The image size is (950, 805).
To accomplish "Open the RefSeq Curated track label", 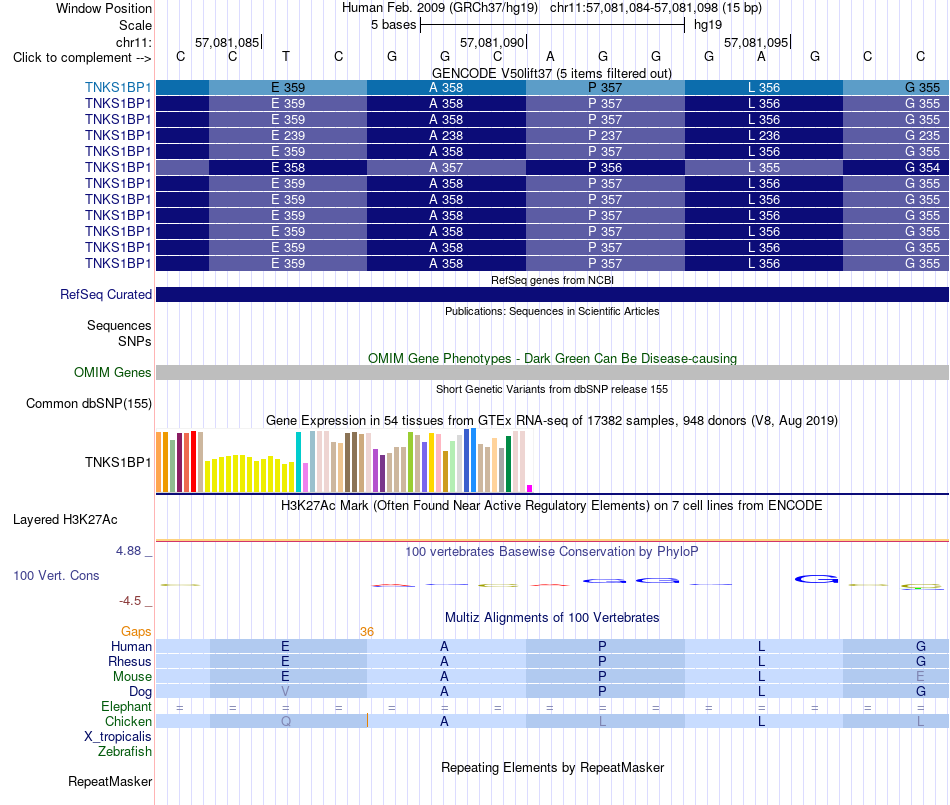I will pos(105,294).
